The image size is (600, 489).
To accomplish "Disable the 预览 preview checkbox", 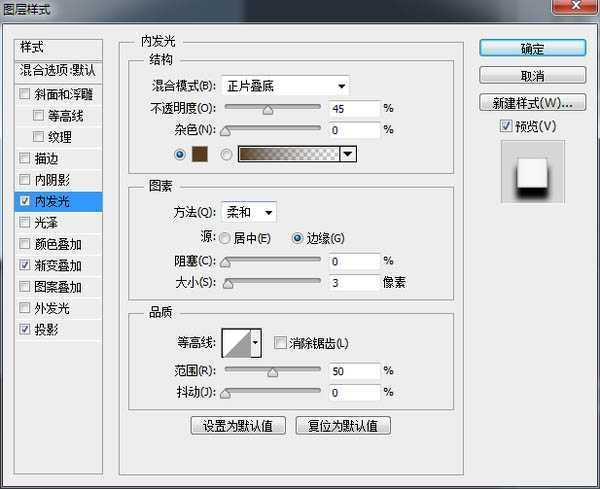I will tap(507, 126).
